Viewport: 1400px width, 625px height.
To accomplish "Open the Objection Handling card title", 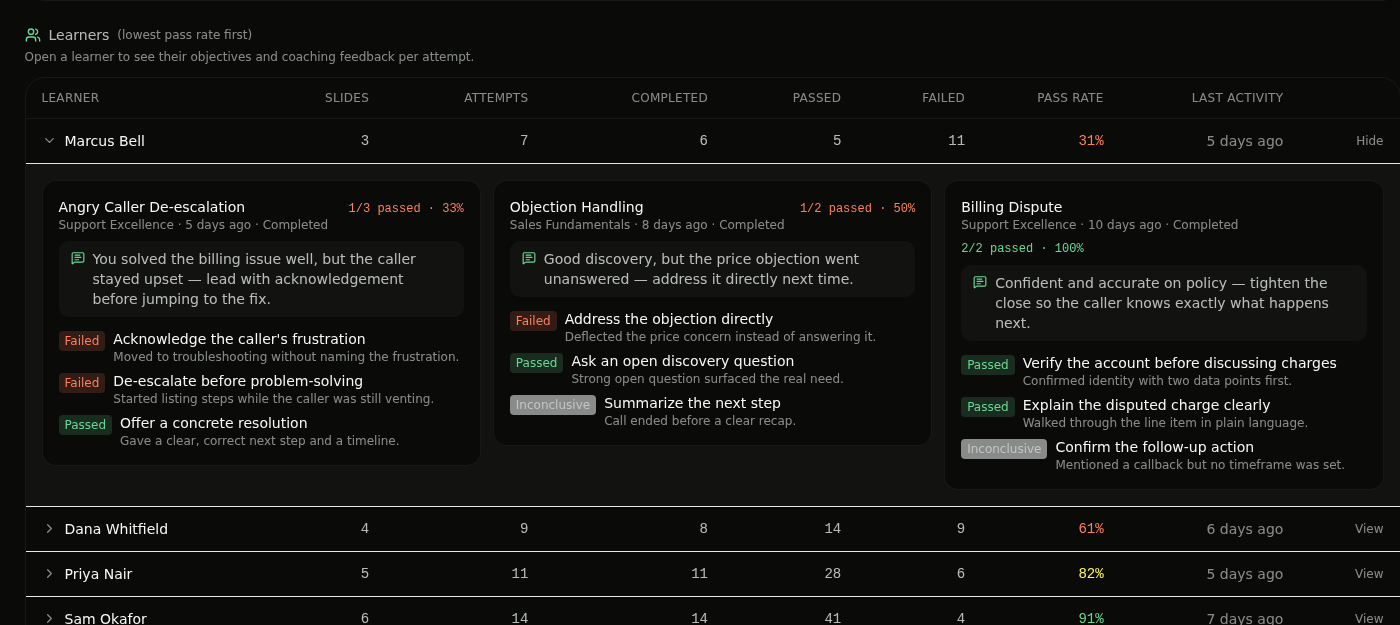I will point(577,207).
